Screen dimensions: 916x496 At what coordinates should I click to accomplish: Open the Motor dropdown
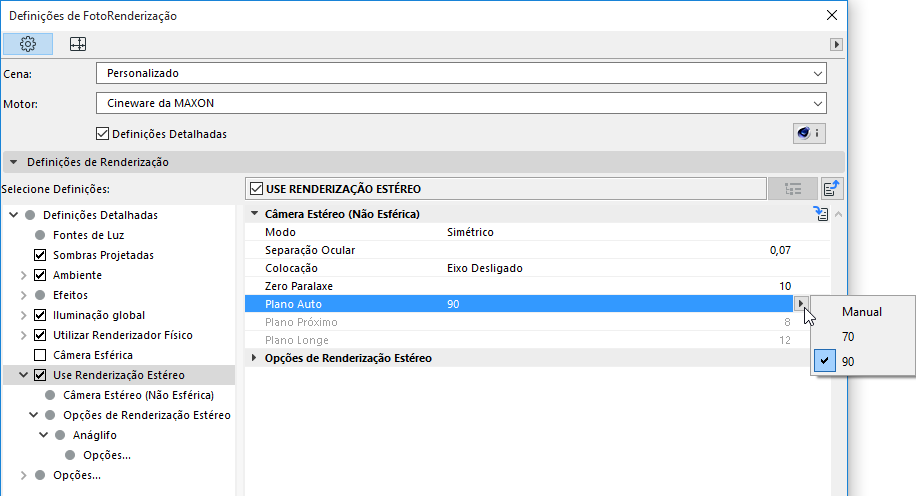[461, 103]
